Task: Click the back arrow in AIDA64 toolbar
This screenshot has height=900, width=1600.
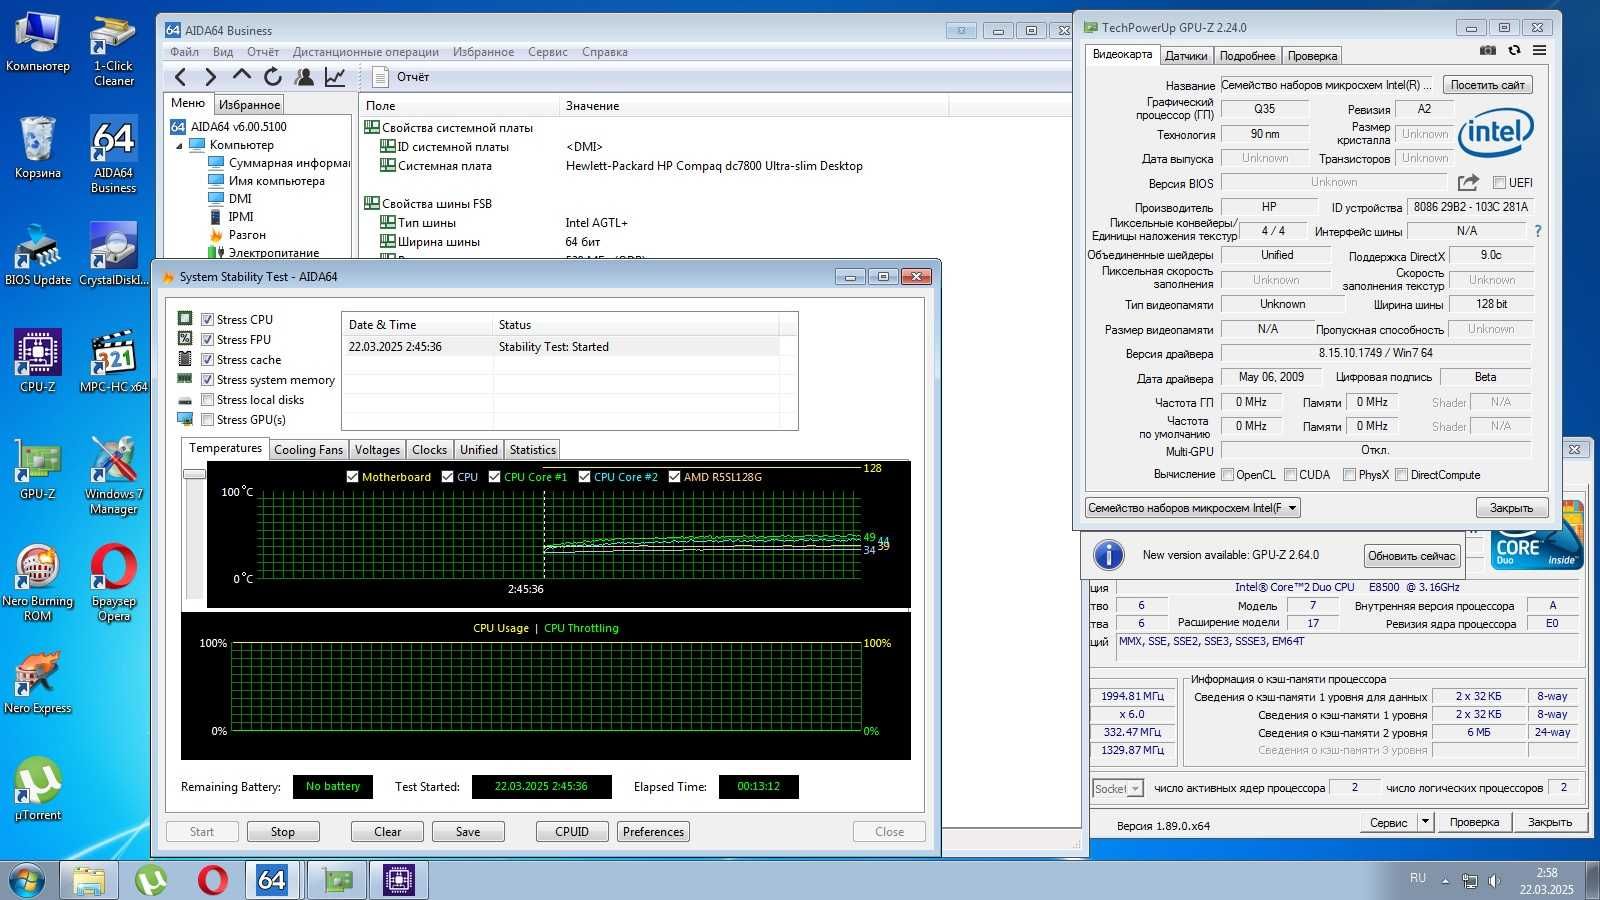Action: [180, 76]
